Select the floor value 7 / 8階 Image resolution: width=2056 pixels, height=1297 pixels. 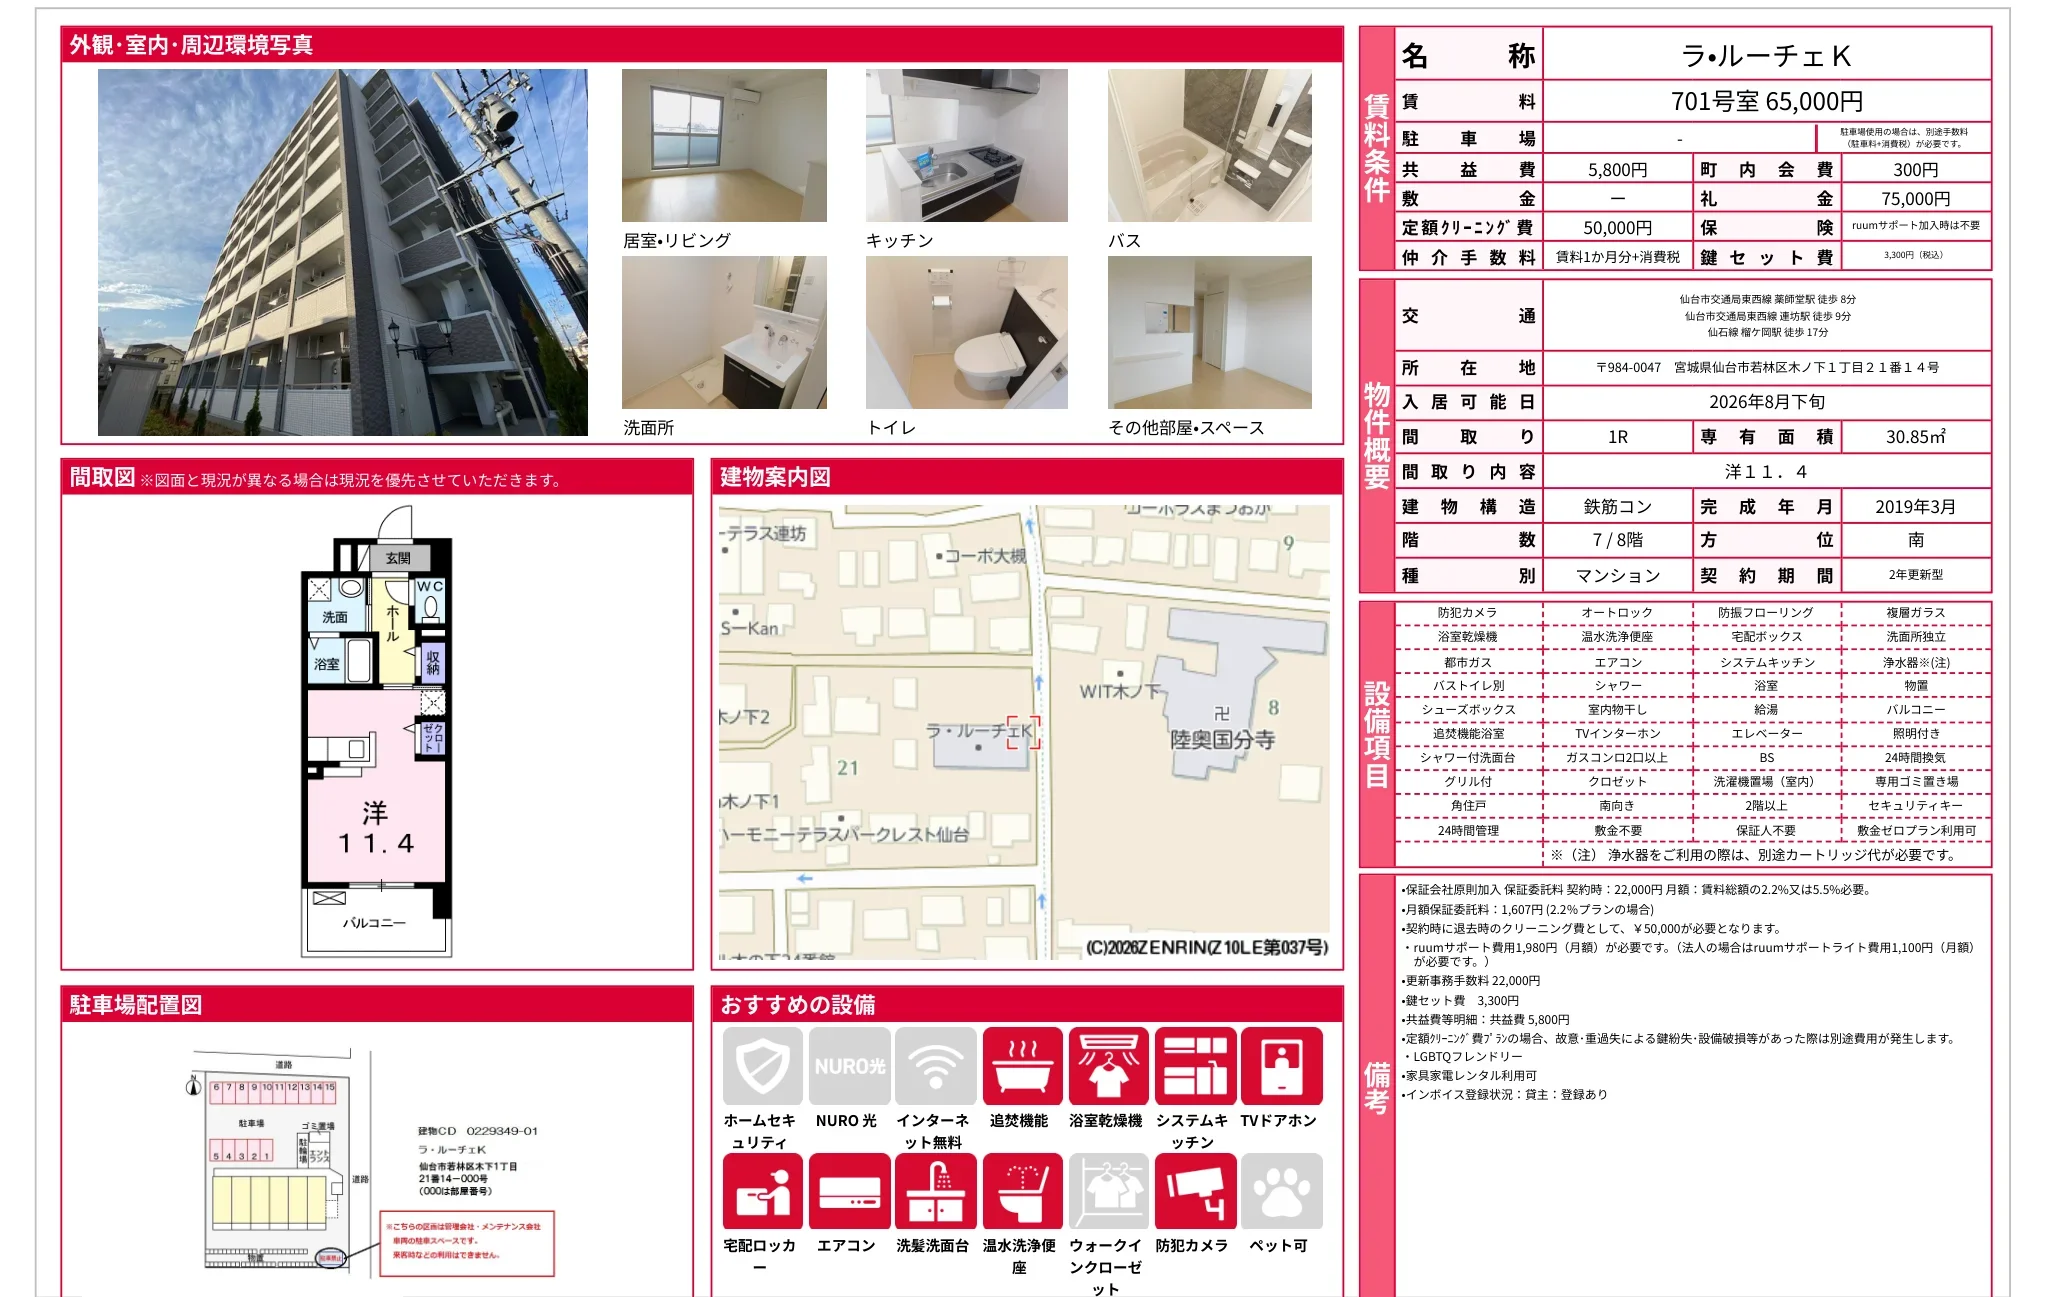[x=1618, y=539]
